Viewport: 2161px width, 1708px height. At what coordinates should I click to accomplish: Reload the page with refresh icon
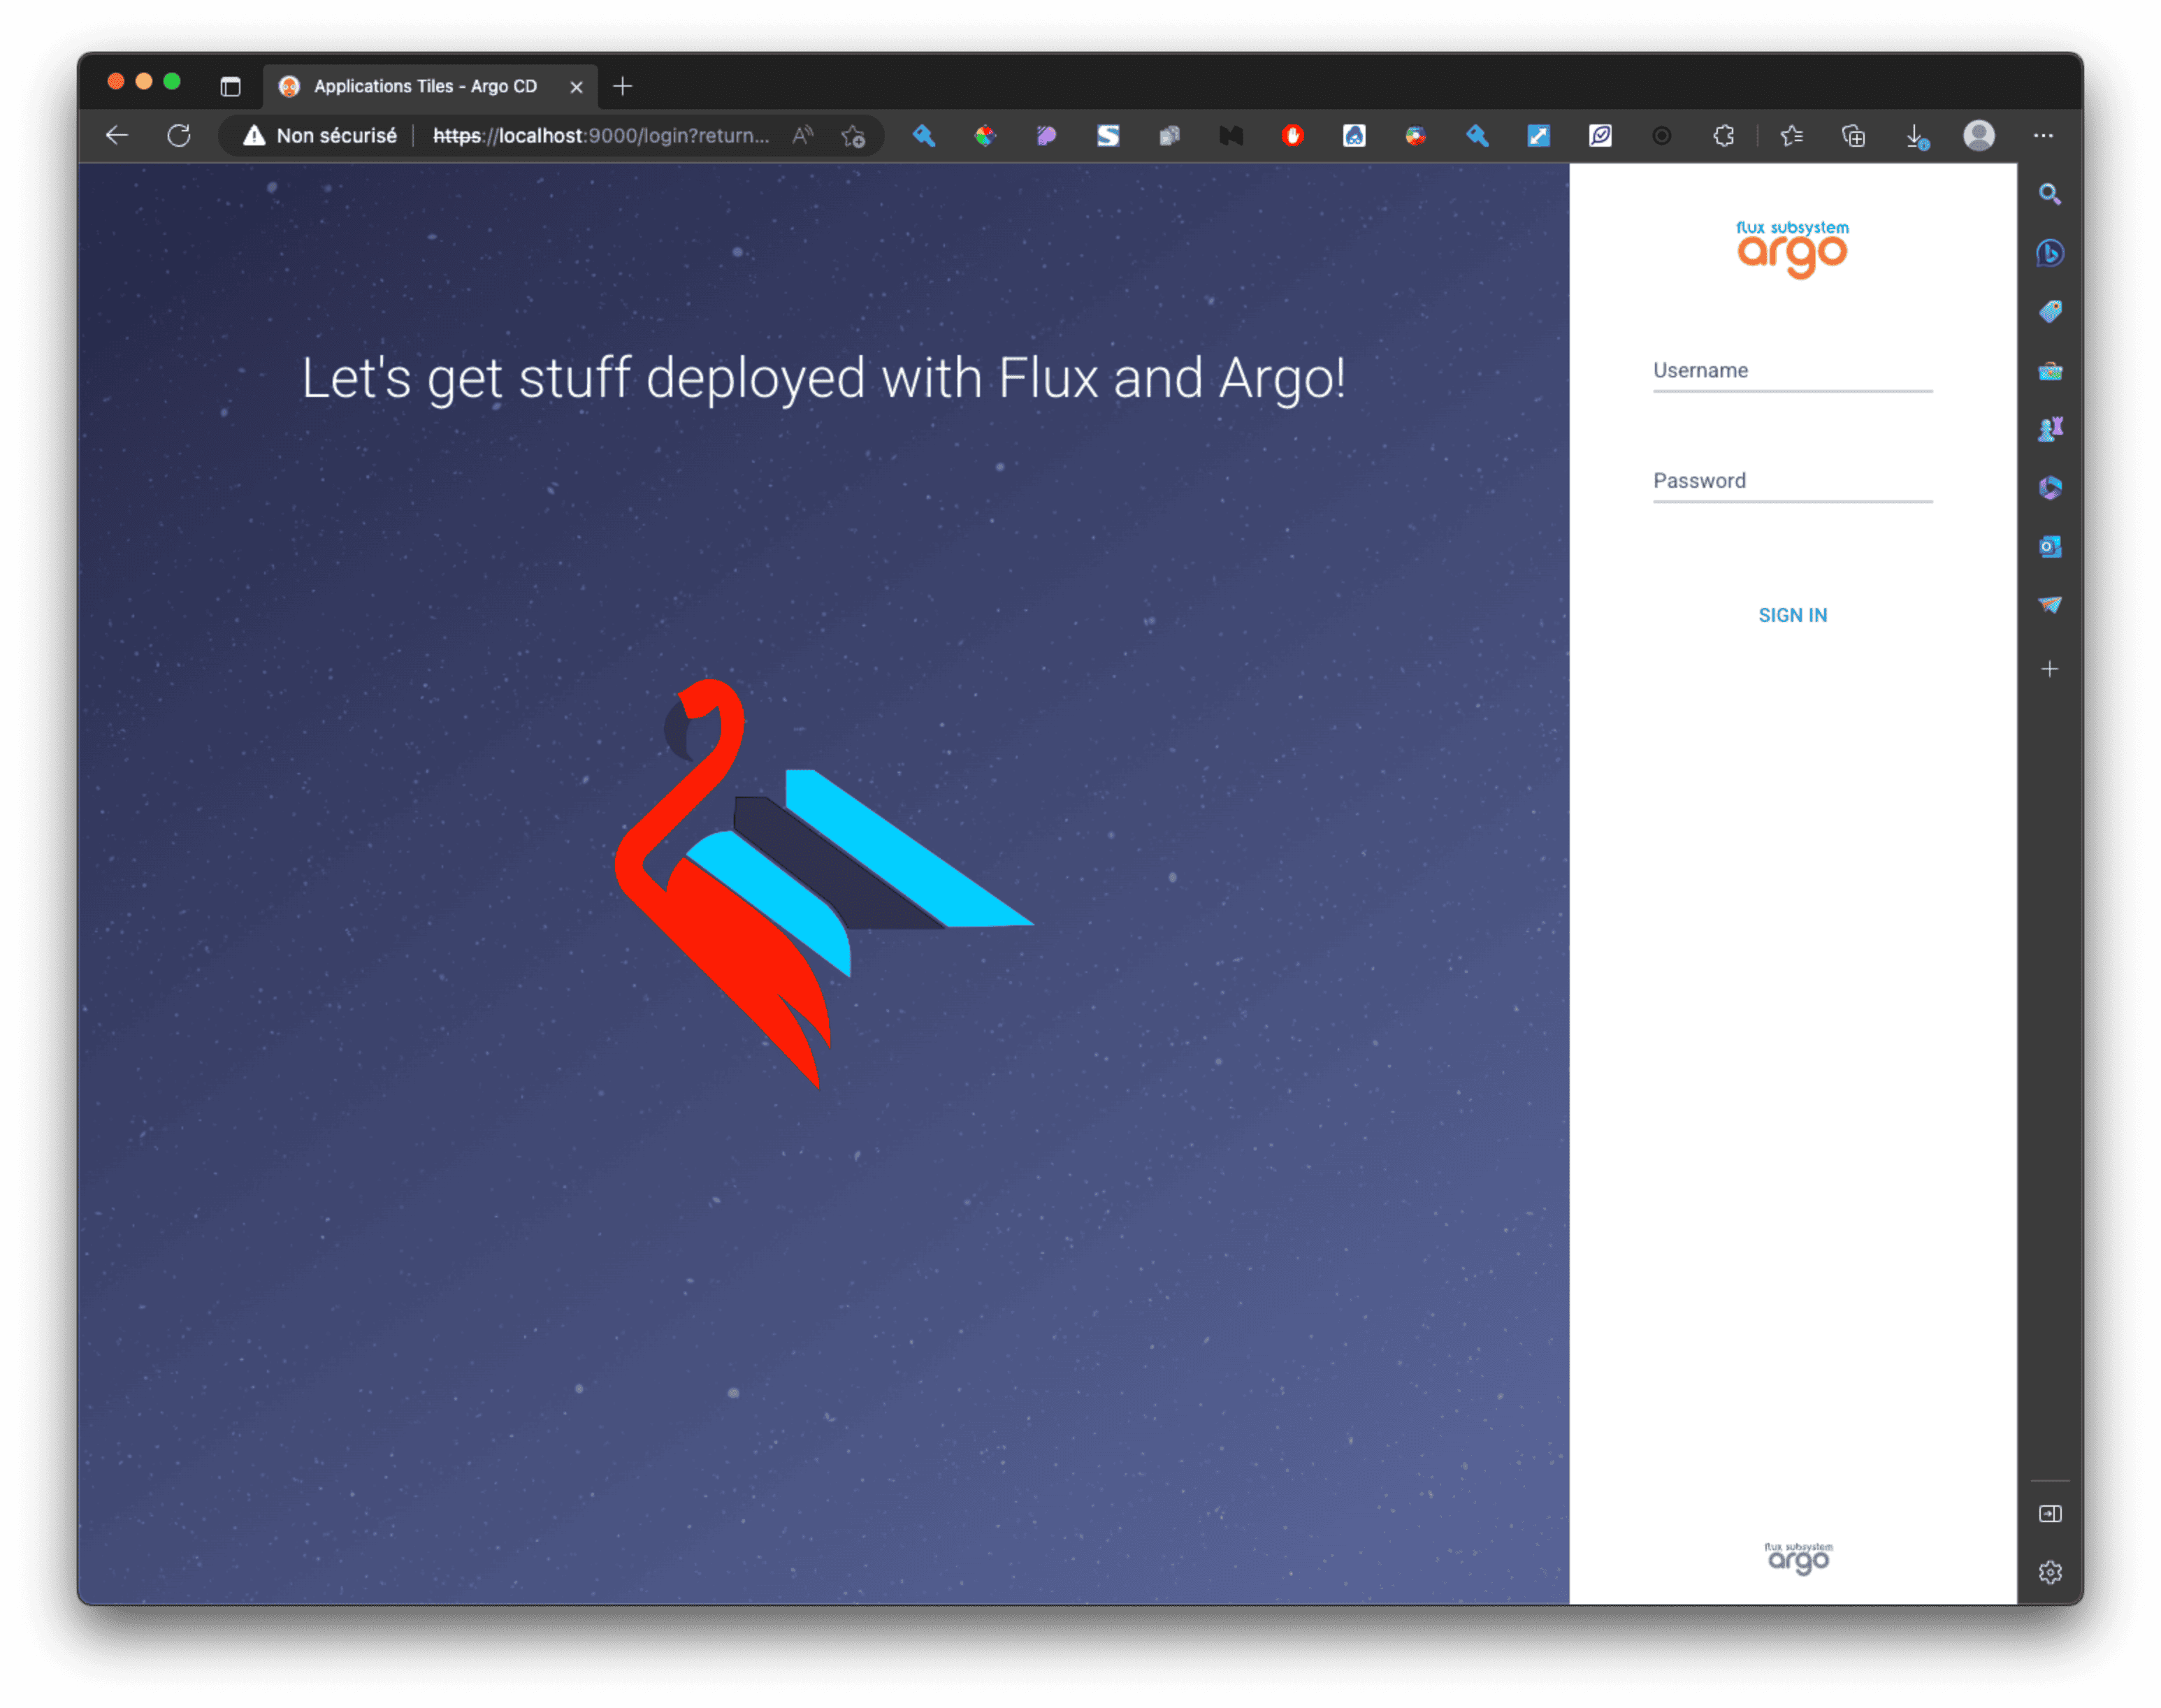pyautogui.click(x=179, y=136)
